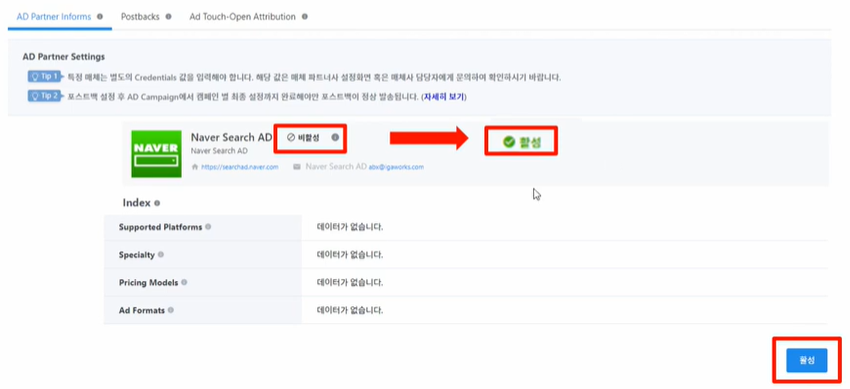Click info icon beside Postbacks tab
The height and width of the screenshot is (389, 850).
click(168, 17)
